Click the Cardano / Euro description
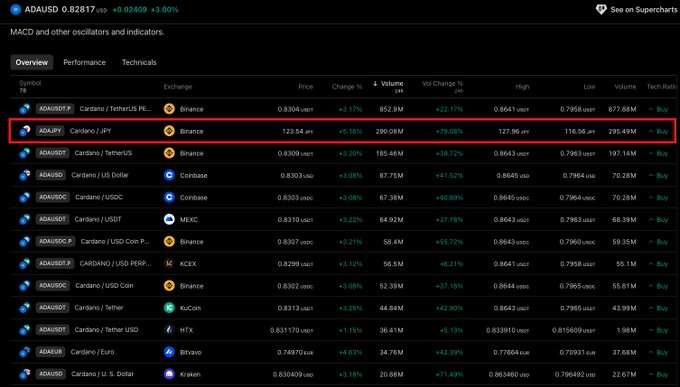This screenshot has width=680, height=387. (92, 352)
